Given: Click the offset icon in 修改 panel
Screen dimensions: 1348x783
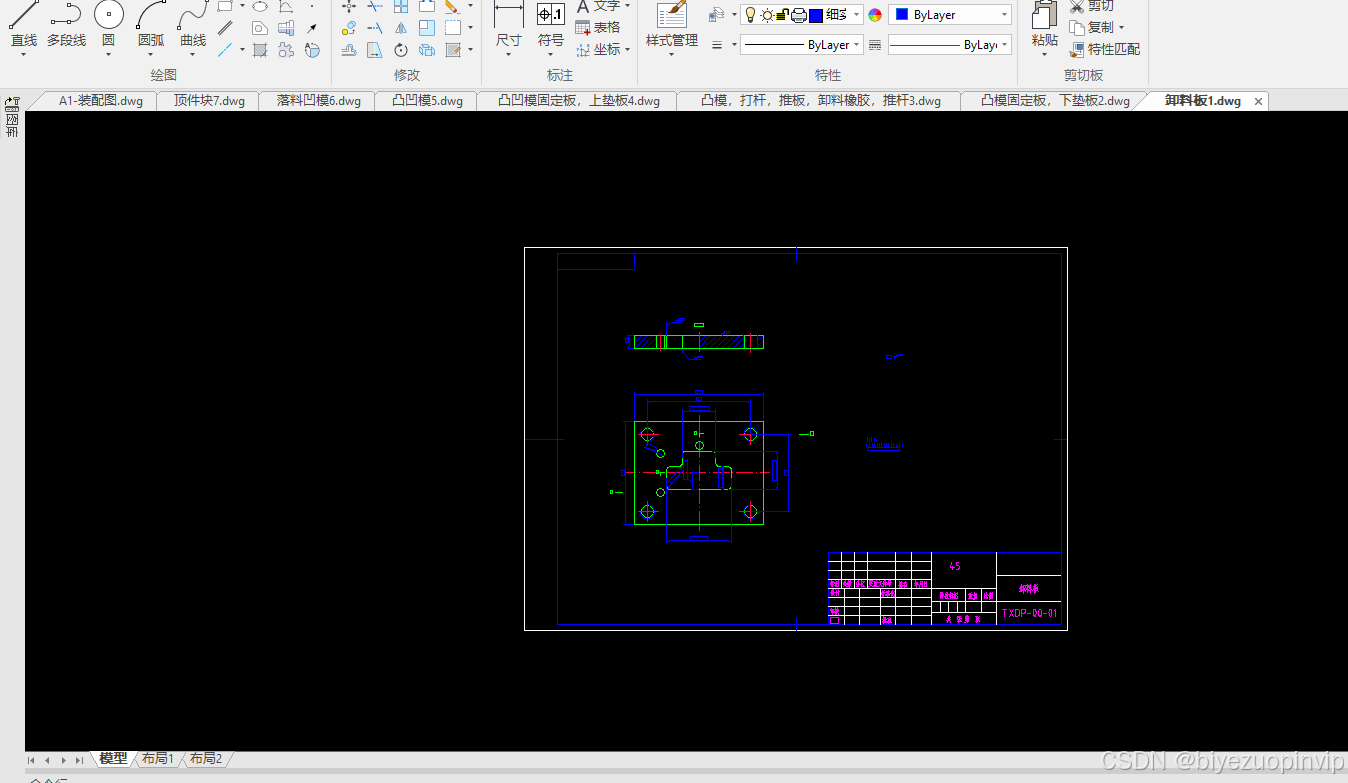Looking at the screenshot, I should [349, 49].
